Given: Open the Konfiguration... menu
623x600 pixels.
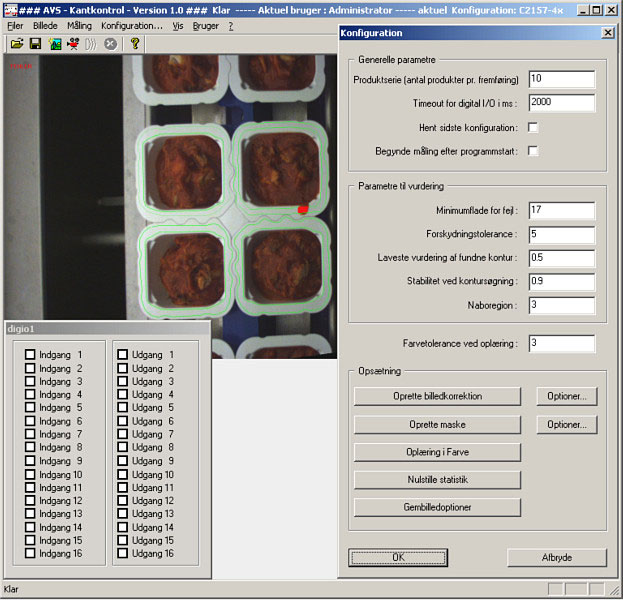Looking at the screenshot, I should (x=132, y=26).
